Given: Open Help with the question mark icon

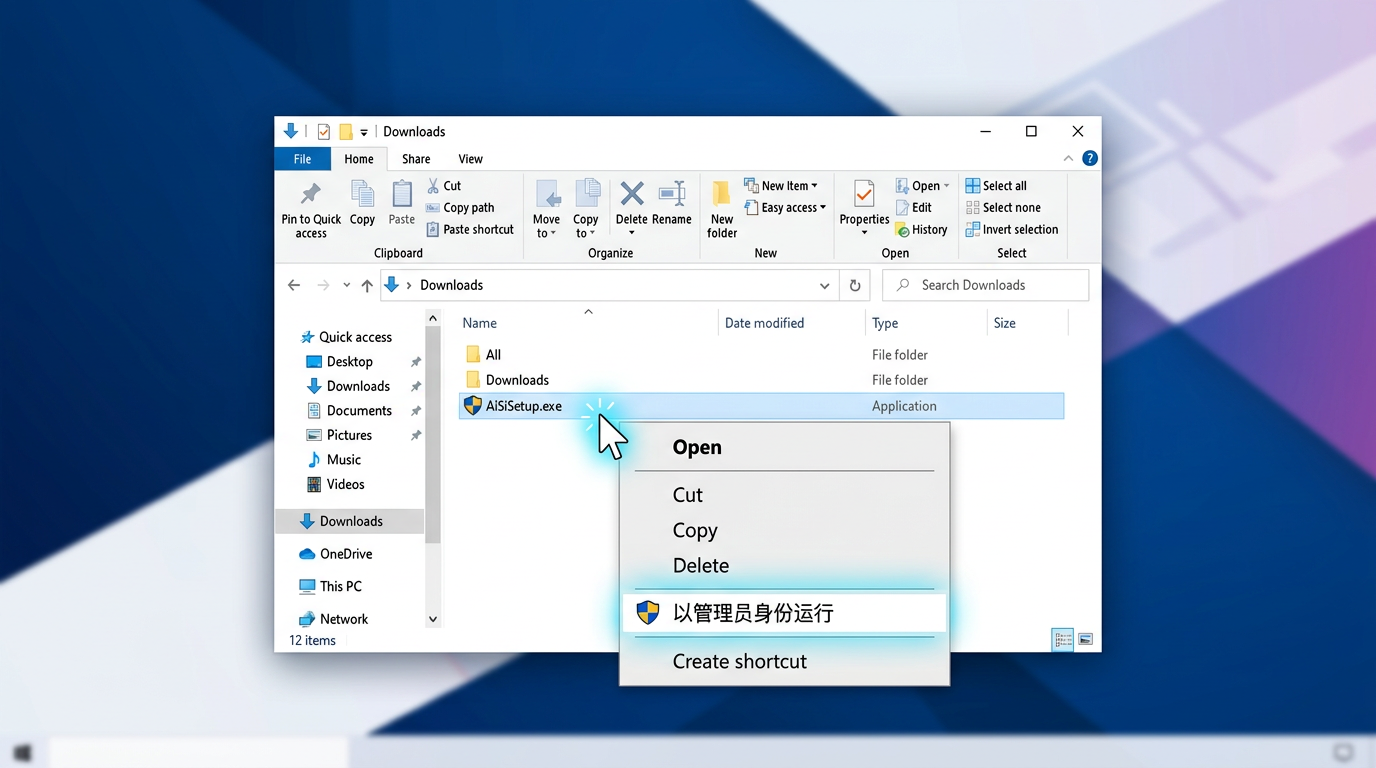Looking at the screenshot, I should pos(1090,159).
